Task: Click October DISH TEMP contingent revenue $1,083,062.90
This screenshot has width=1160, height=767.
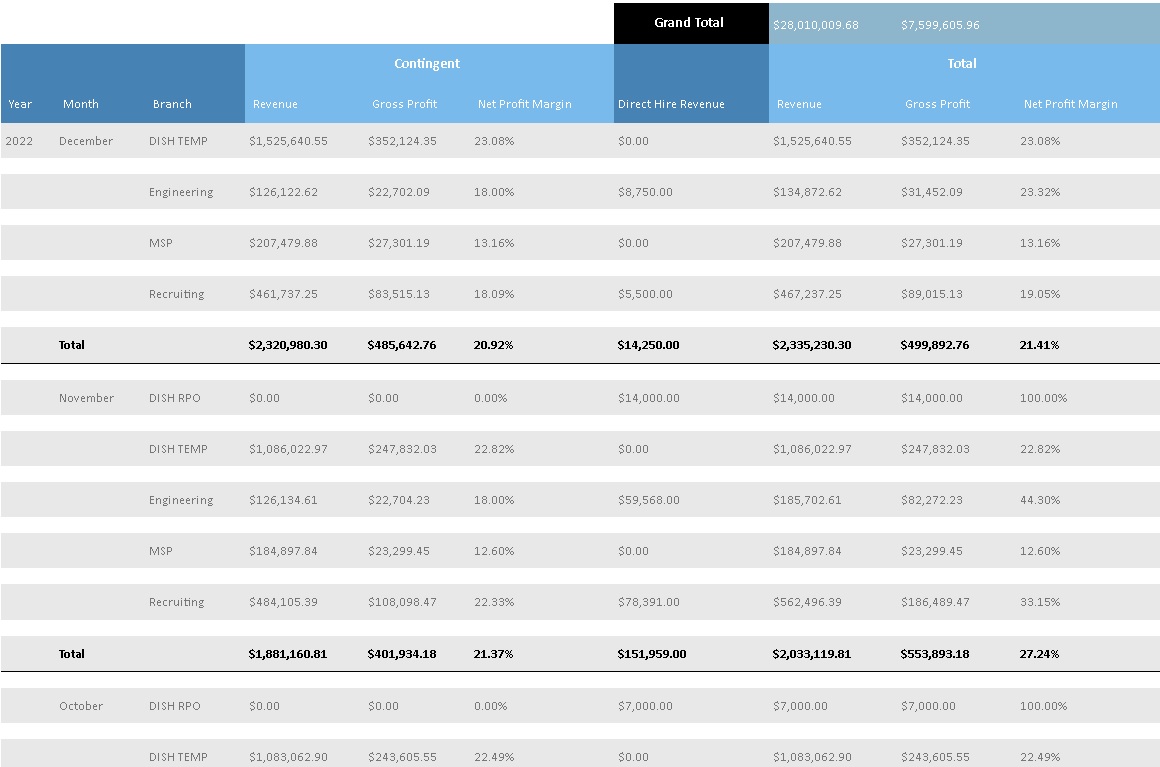Action: click(x=288, y=757)
